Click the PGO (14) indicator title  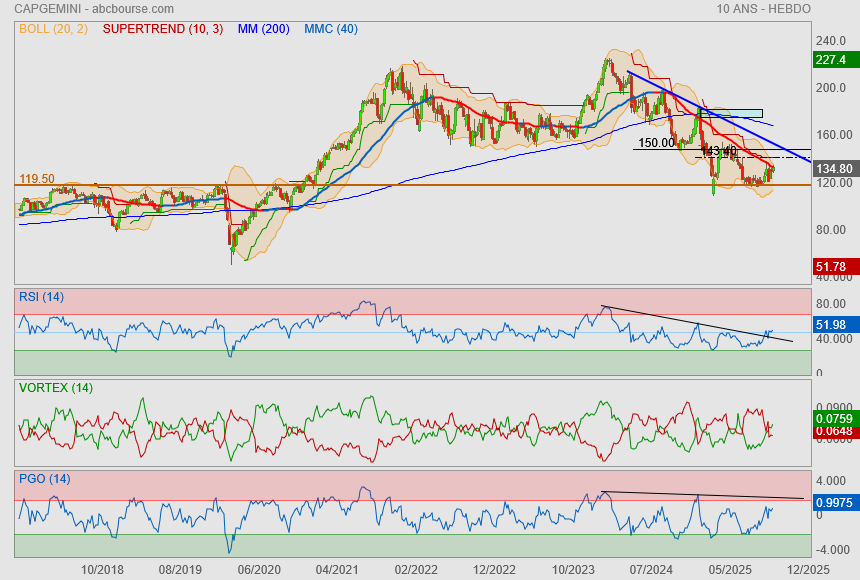pyautogui.click(x=43, y=478)
